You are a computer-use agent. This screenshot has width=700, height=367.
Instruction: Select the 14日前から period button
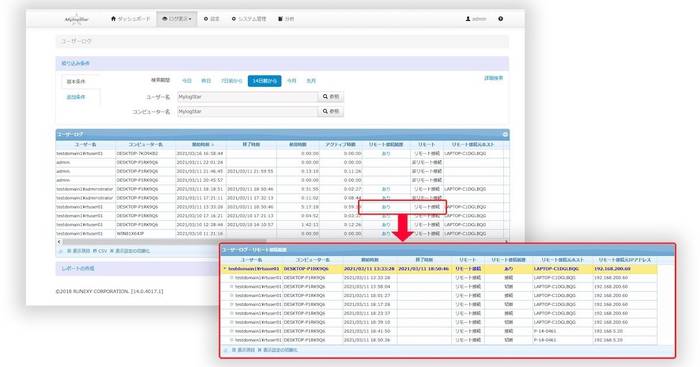pyautogui.click(x=264, y=81)
